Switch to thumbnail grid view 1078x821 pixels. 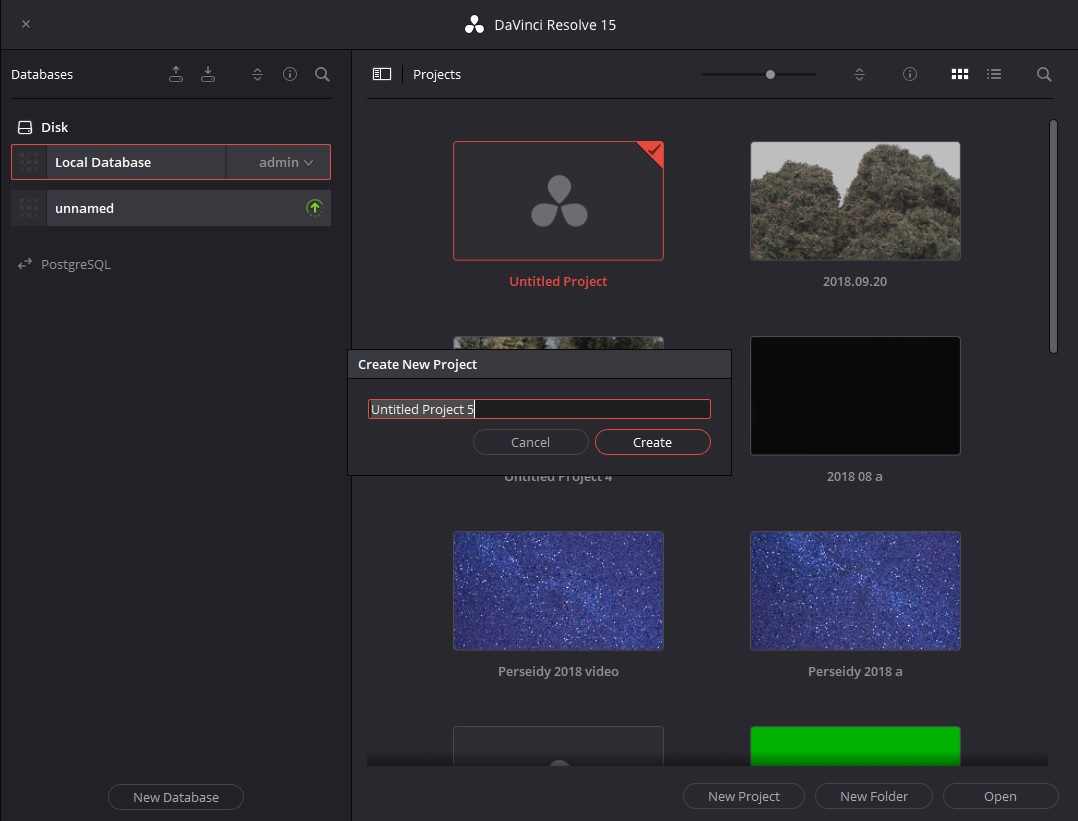(x=960, y=74)
